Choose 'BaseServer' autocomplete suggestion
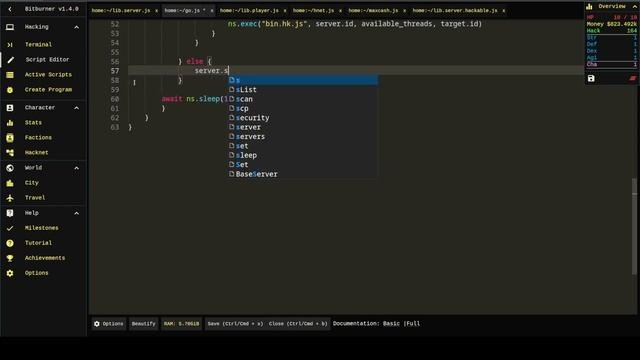 click(303, 174)
